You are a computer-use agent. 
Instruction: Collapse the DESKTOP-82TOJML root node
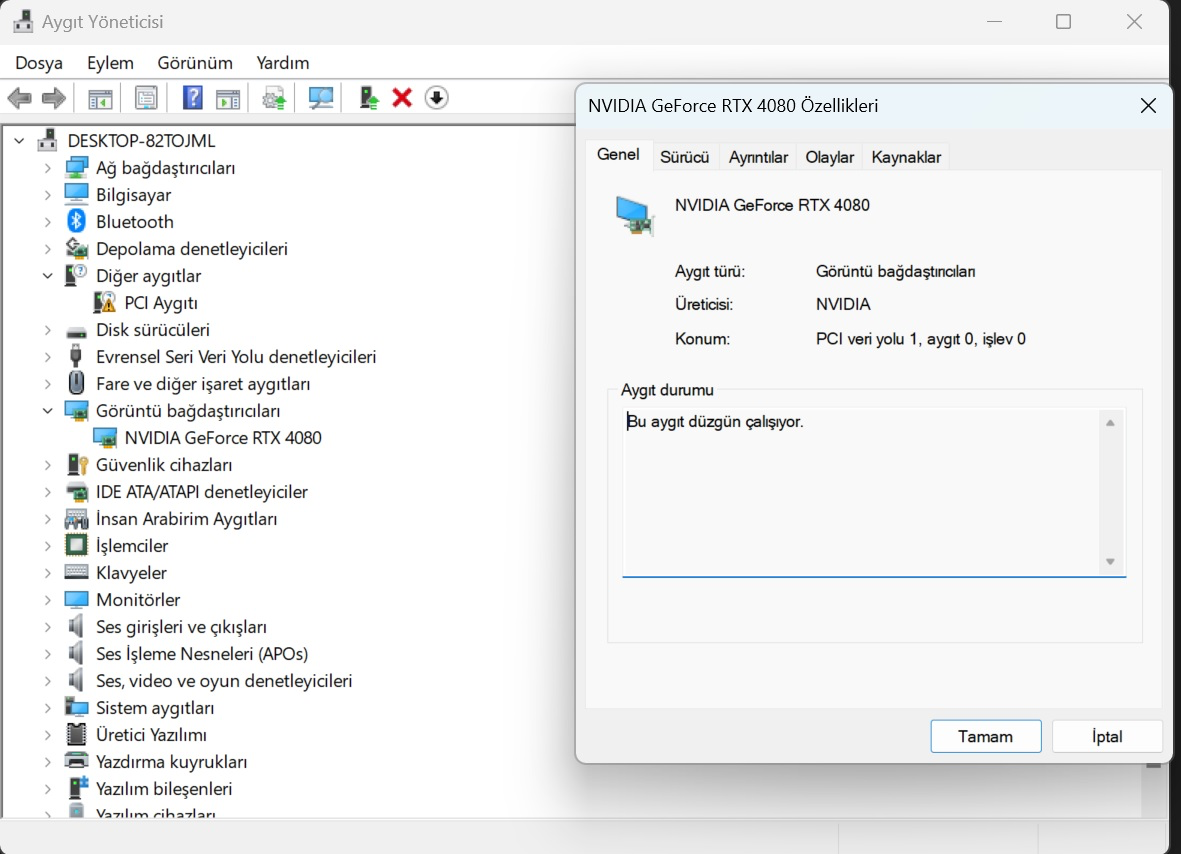point(20,141)
